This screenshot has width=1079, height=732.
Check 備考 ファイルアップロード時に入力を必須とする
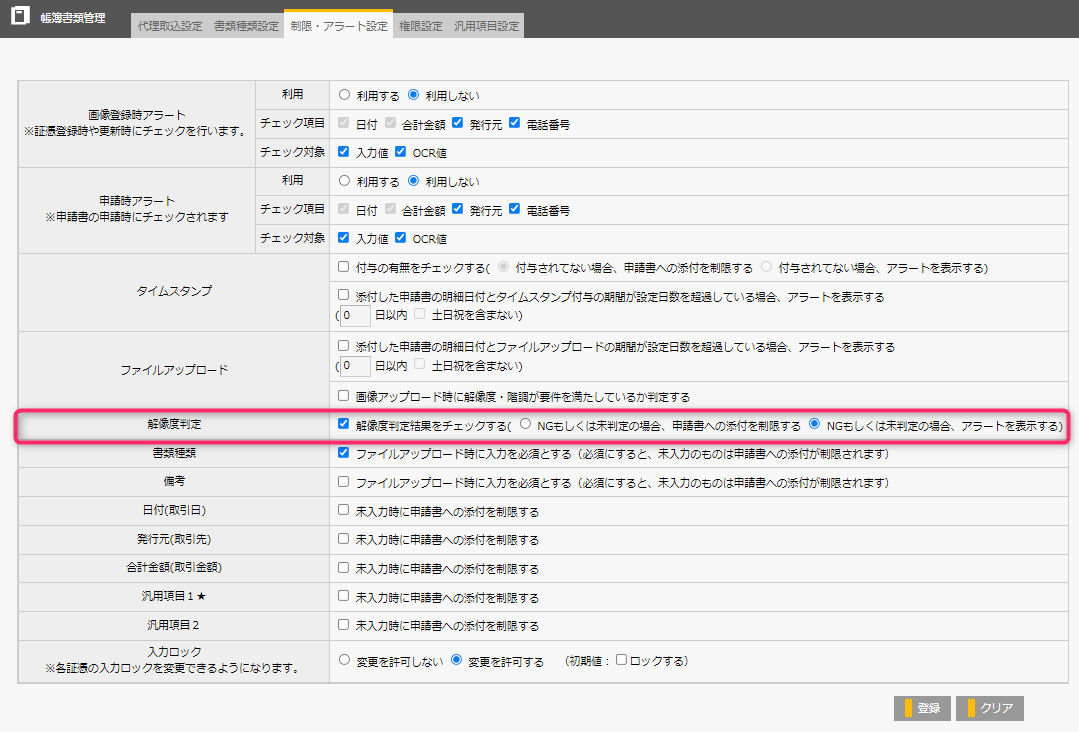click(x=345, y=483)
